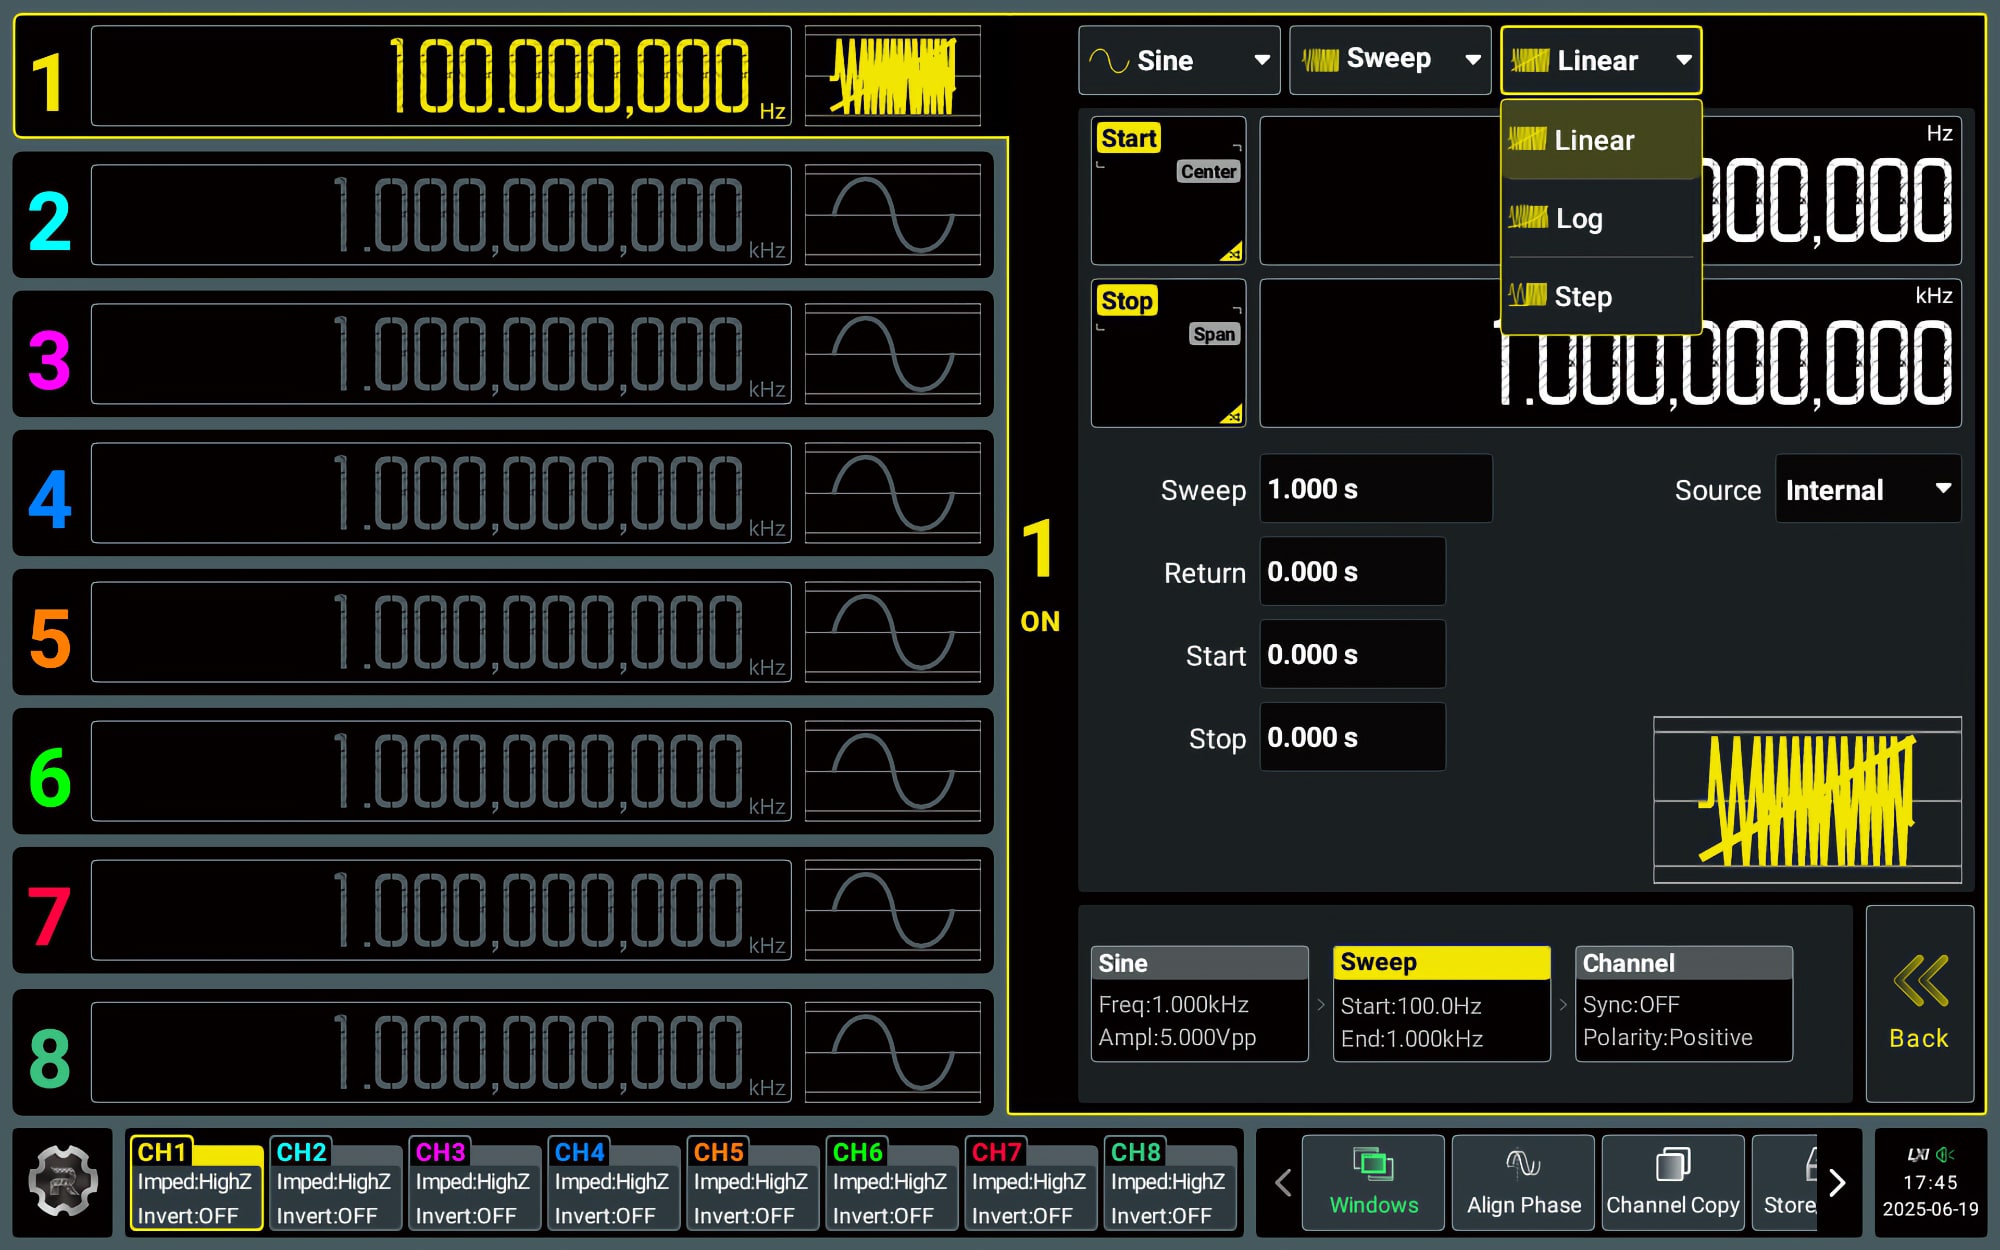Edit channel 1 frequency 100.000,000 Hz

click(441, 76)
